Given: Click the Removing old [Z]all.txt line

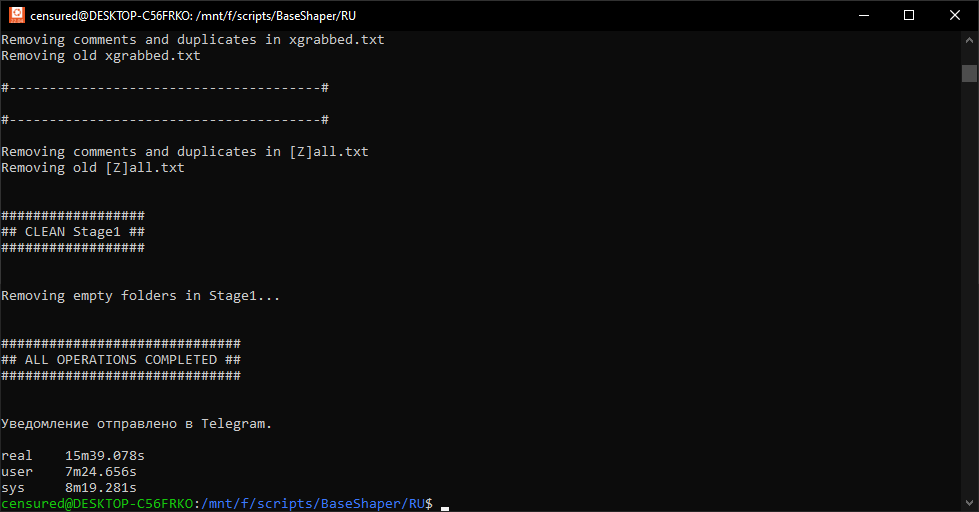Looking at the screenshot, I should tap(93, 168).
